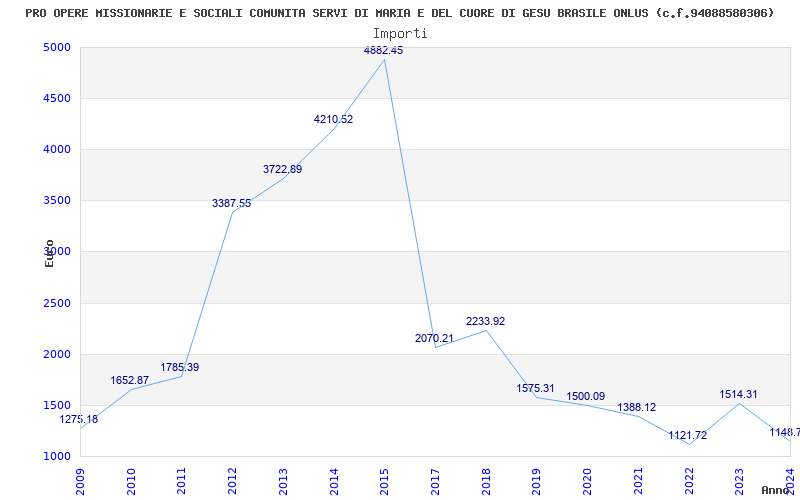
Task: Click the data label 4210.52
Action: click(x=333, y=120)
